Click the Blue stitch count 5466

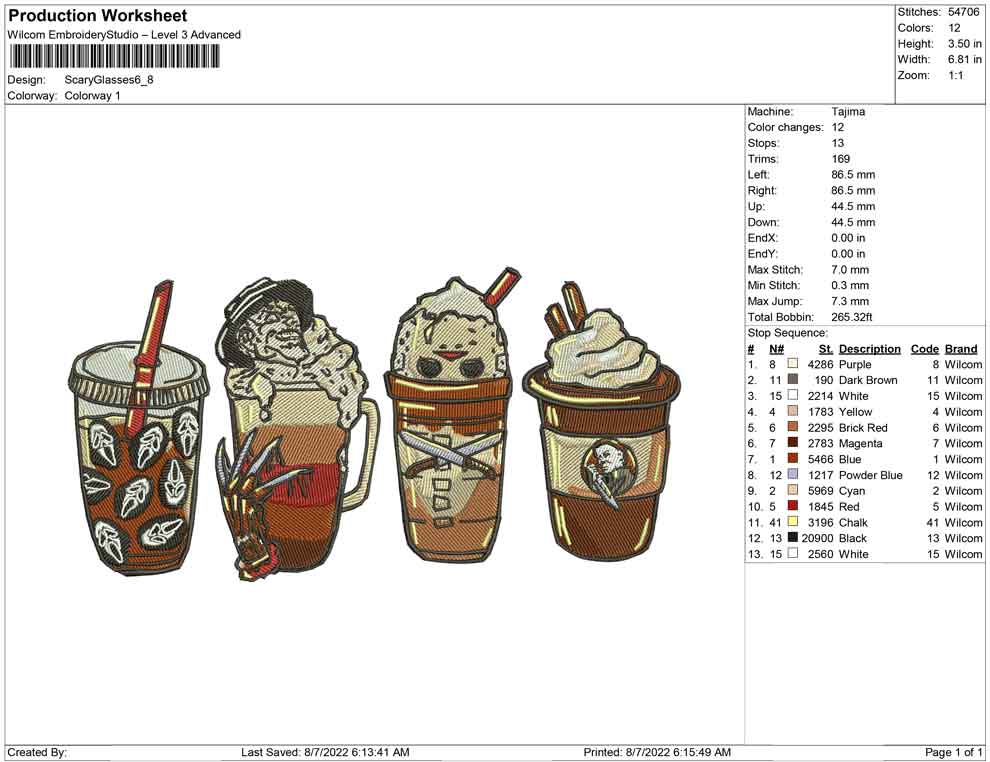tap(821, 459)
